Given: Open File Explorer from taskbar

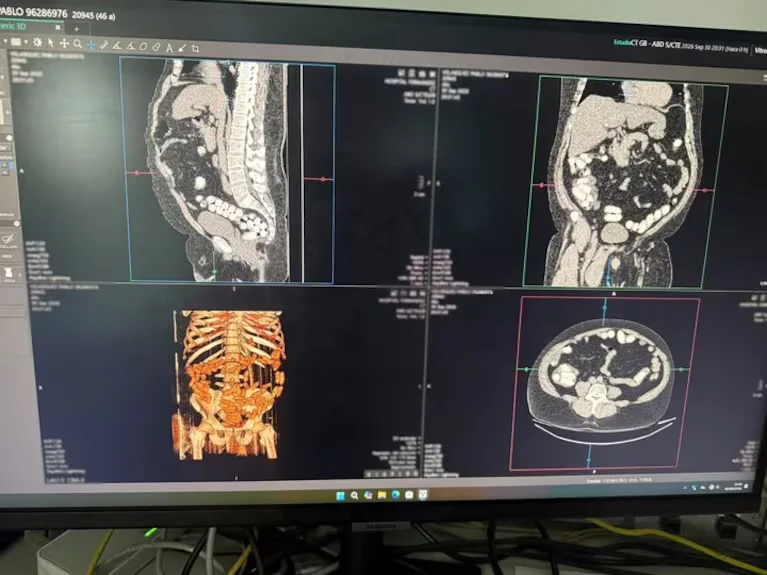Looking at the screenshot, I should 382,495.
